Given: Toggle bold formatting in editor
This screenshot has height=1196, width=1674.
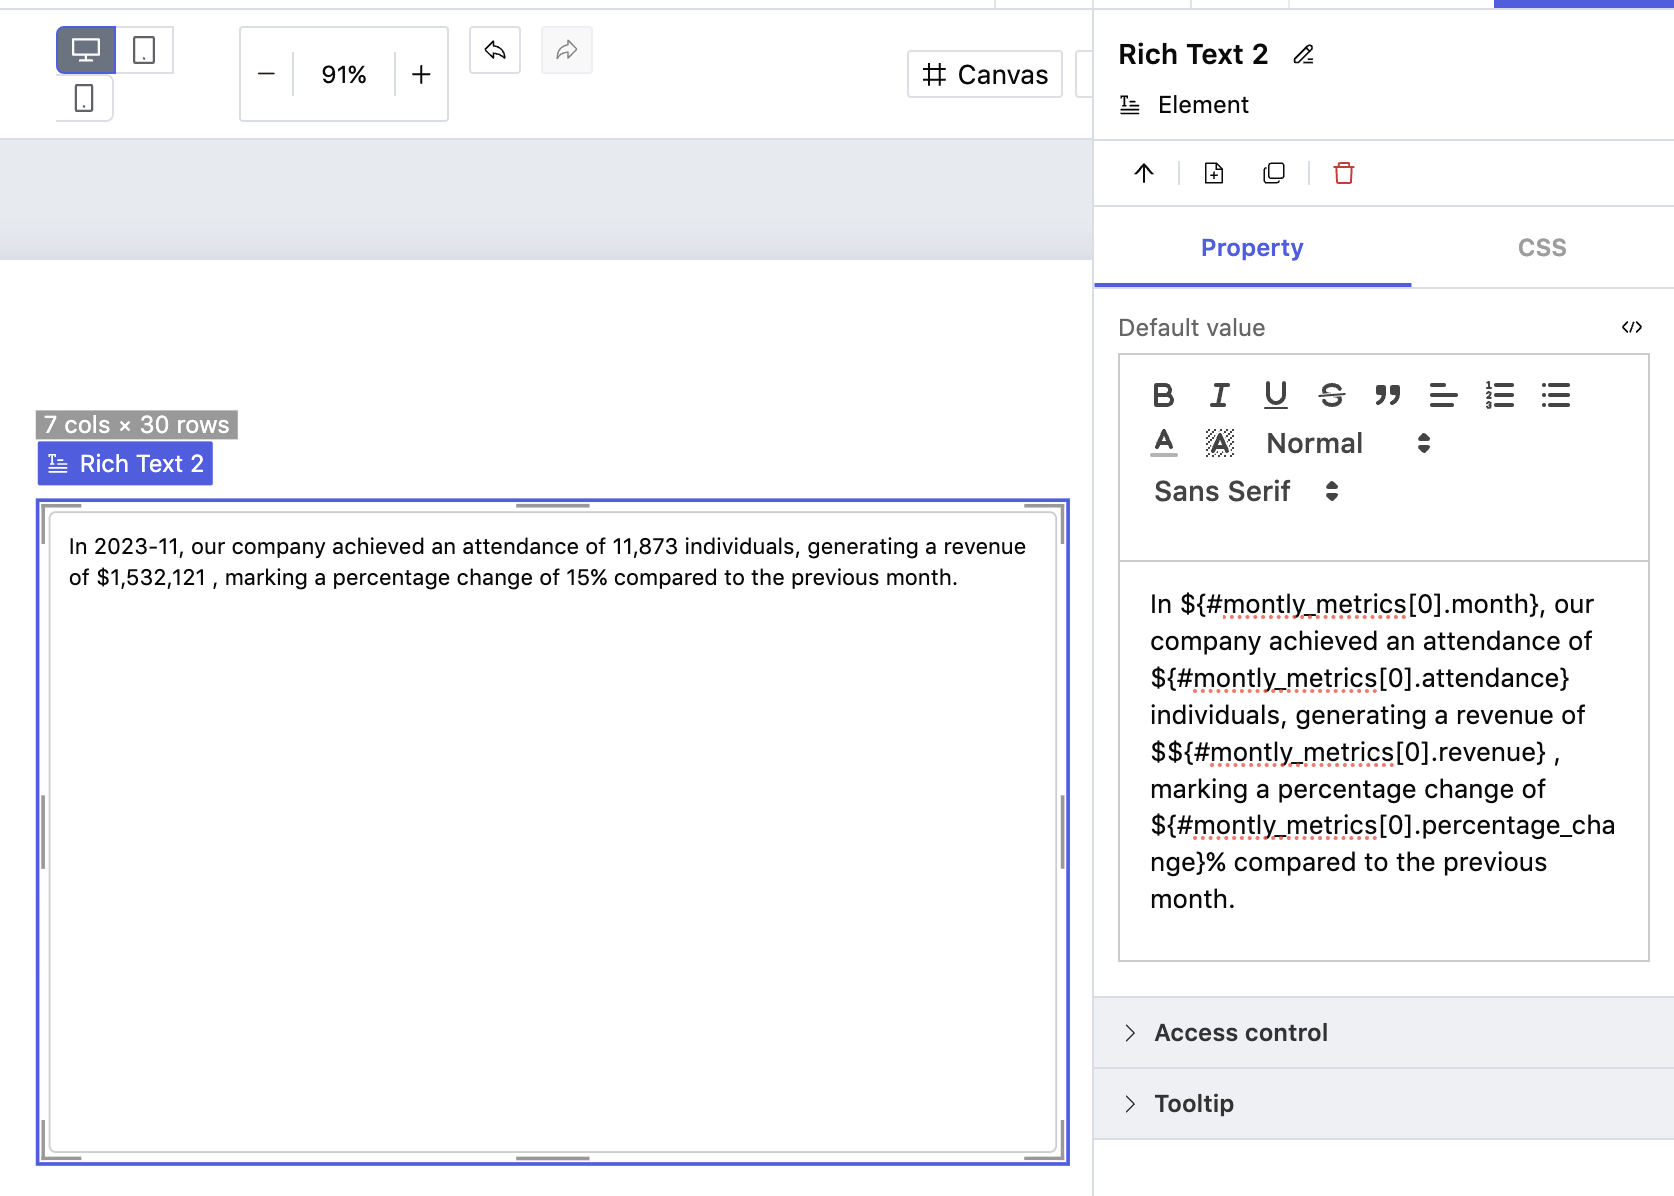Looking at the screenshot, I should tap(1163, 395).
